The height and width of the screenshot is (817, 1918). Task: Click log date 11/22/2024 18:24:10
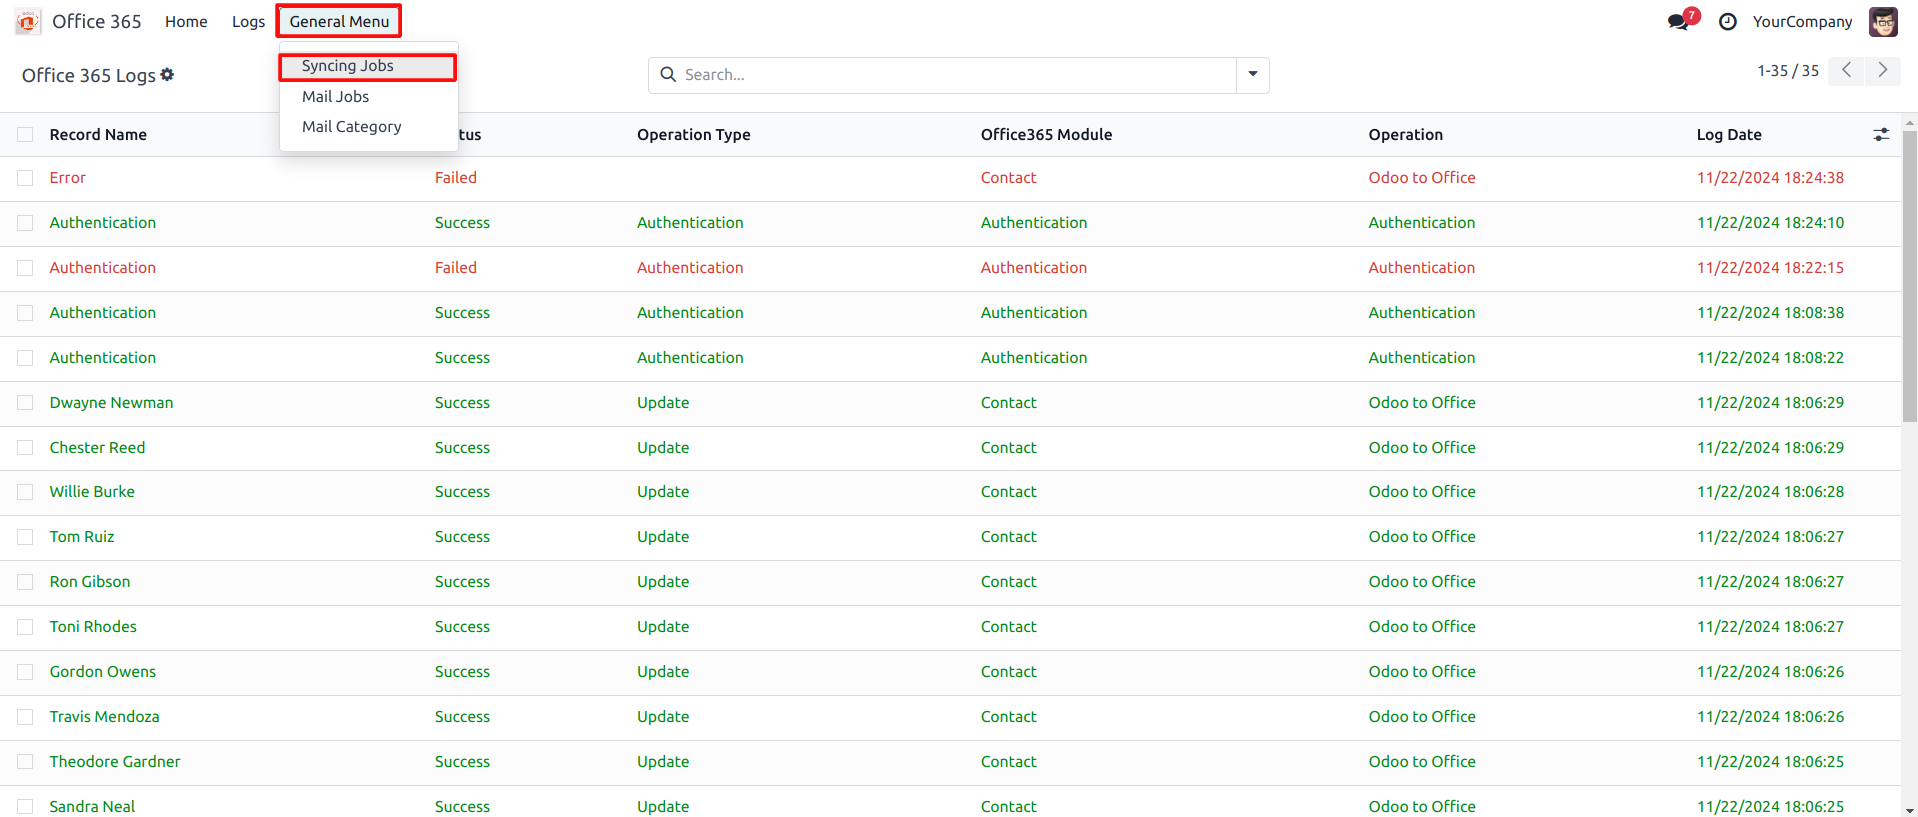1770,223
